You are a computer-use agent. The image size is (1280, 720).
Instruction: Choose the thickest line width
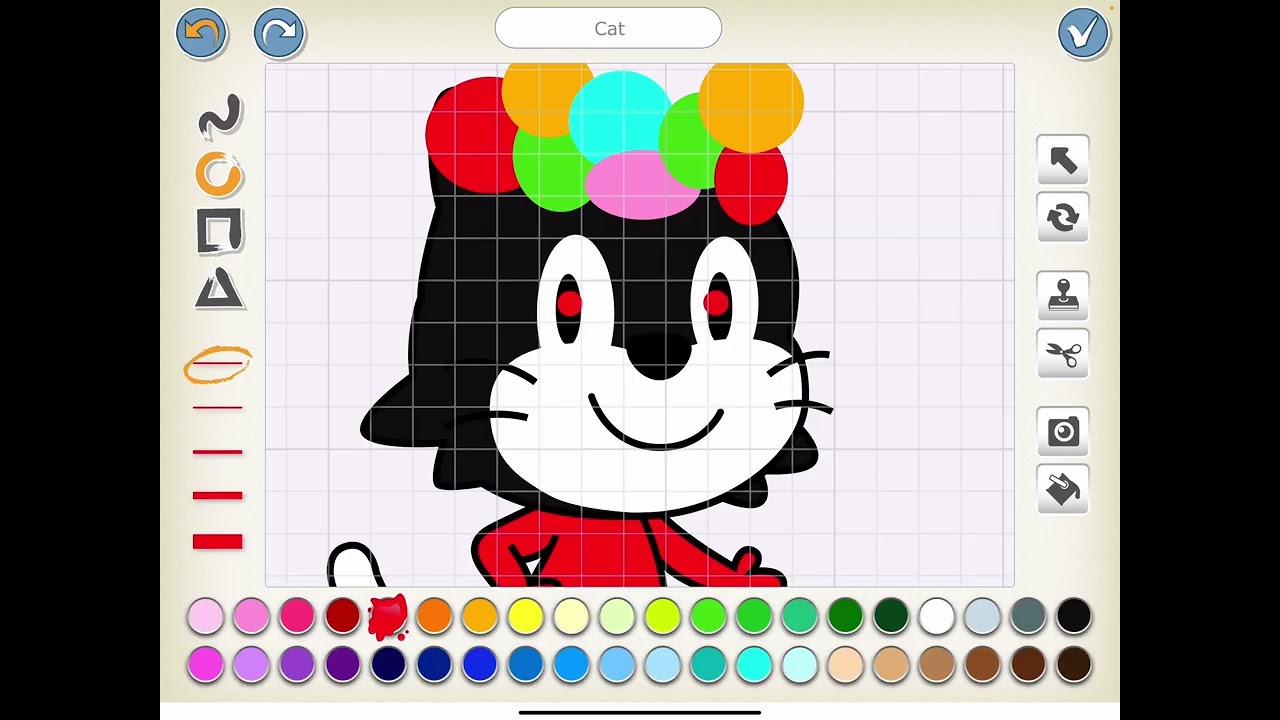(x=217, y=541)
